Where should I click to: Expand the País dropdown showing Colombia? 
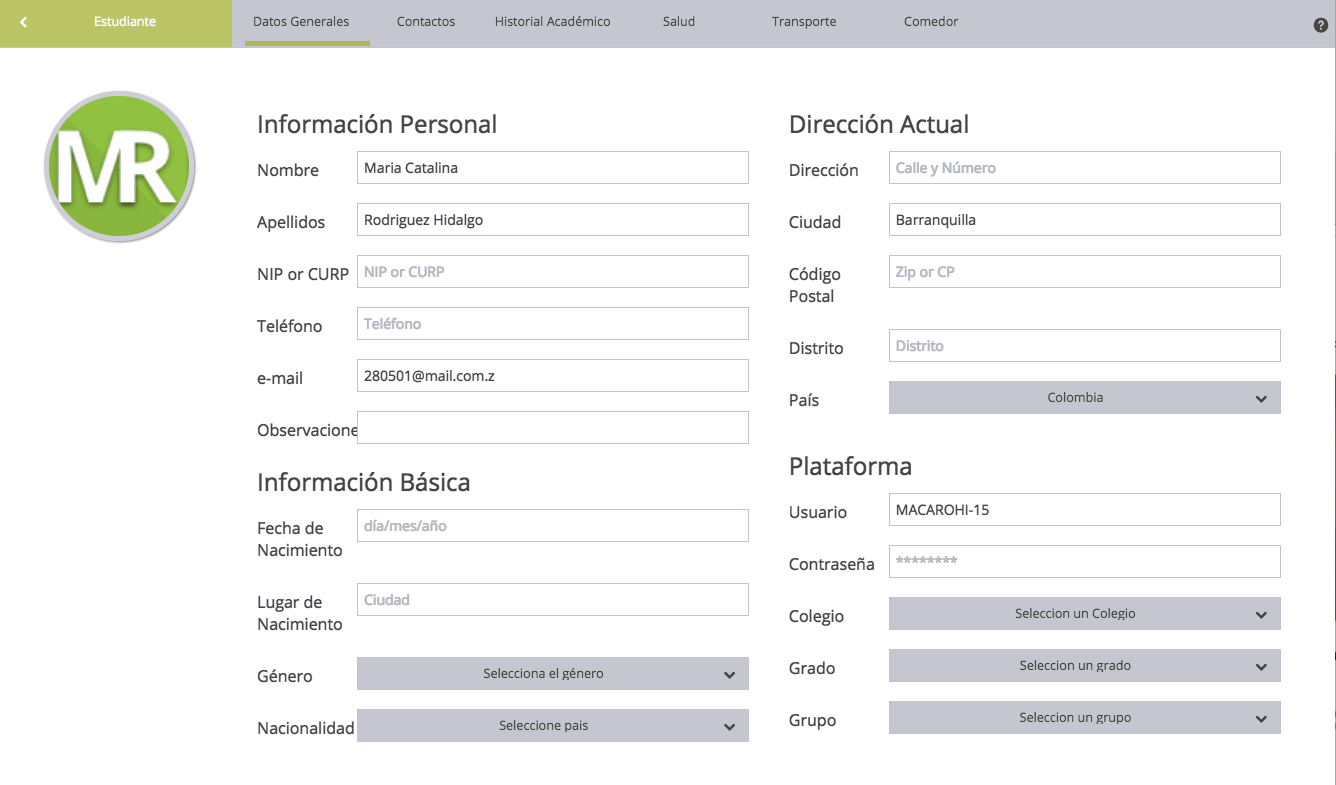[1084, 397]
